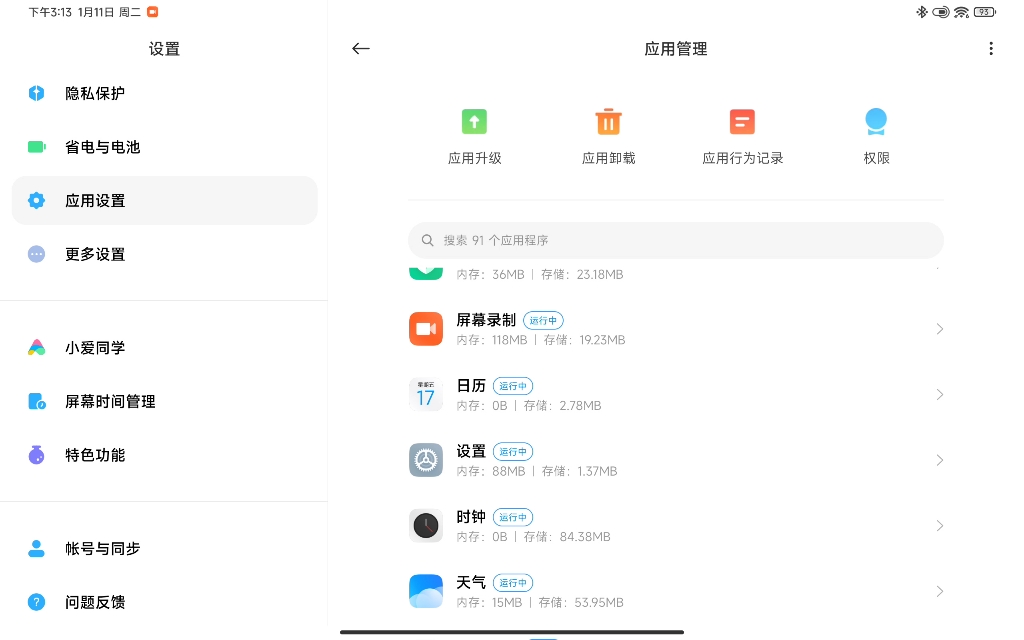This screenshot has height=640, width=1024.
Task: Click the 时钟 clock app icon
Action: tap(426, 525)
